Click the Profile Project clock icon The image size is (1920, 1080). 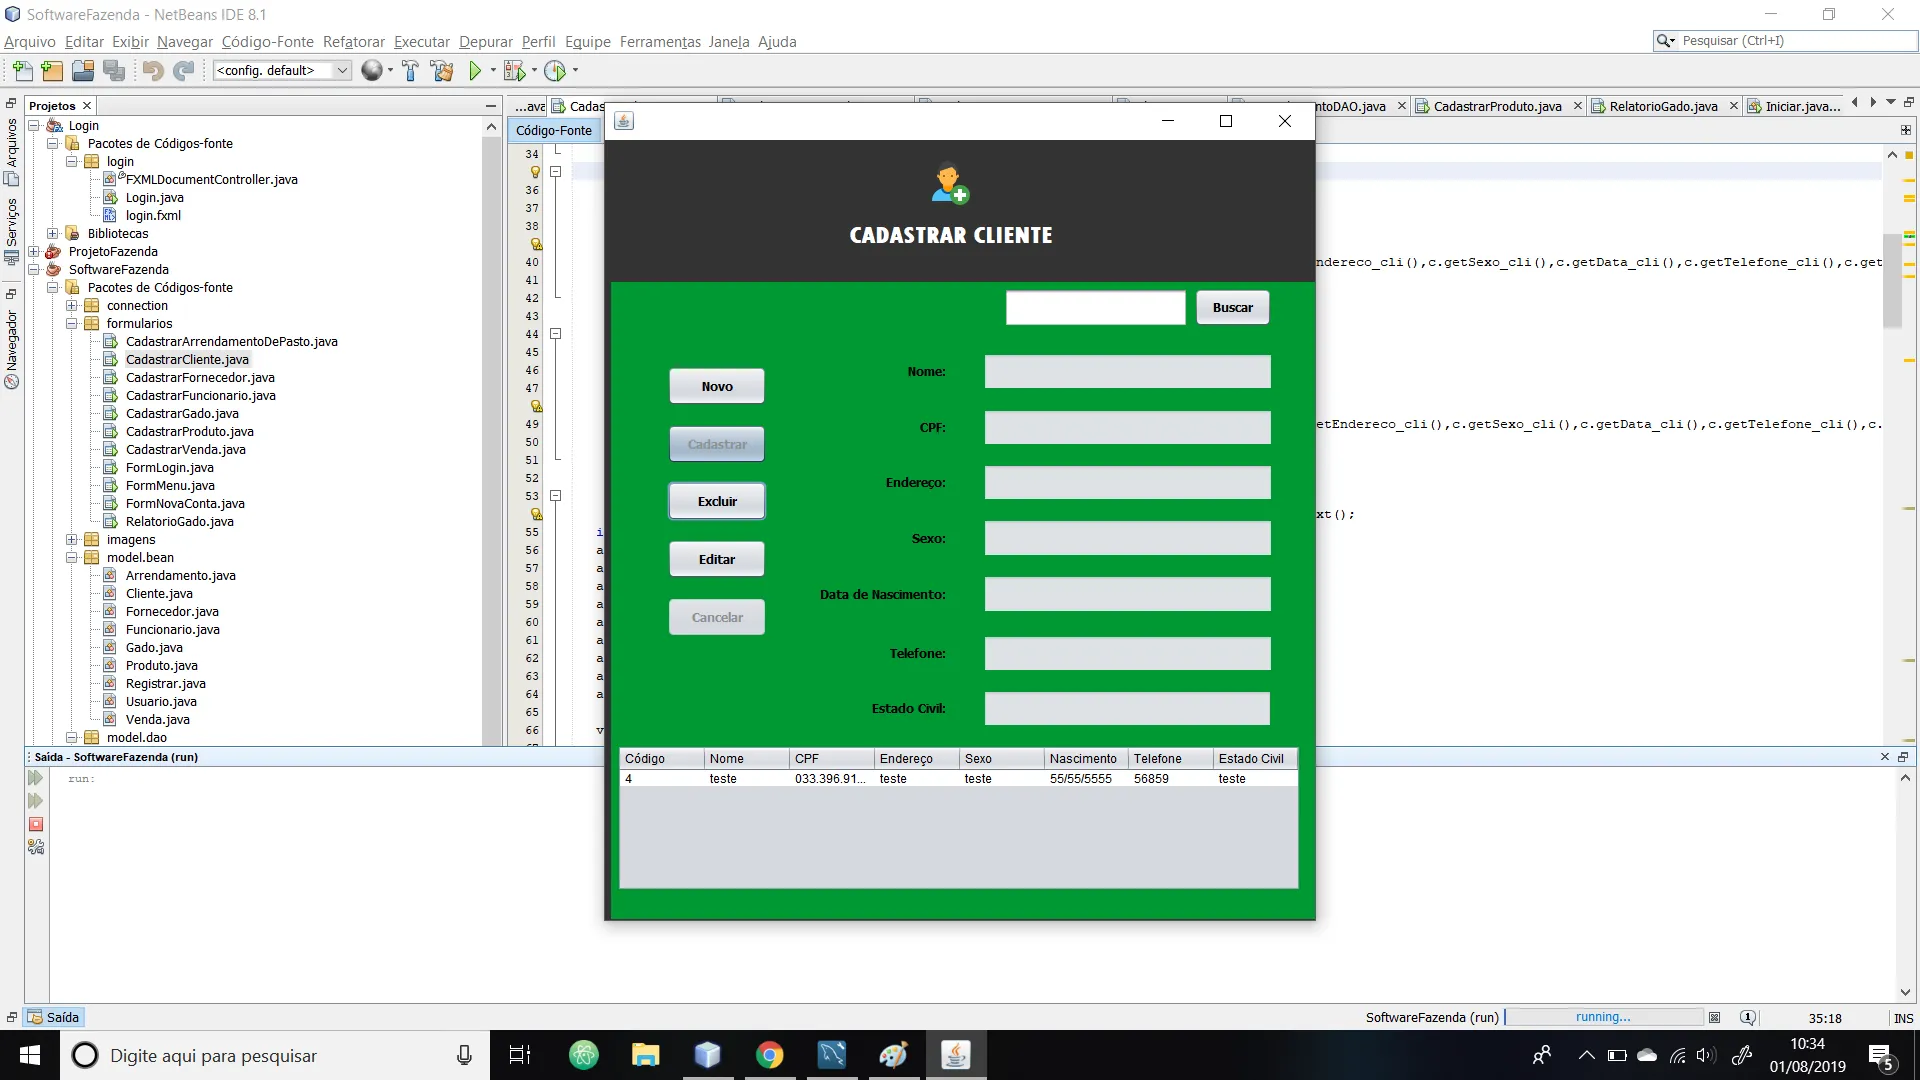pyautogui.click(x=555, y=70)
